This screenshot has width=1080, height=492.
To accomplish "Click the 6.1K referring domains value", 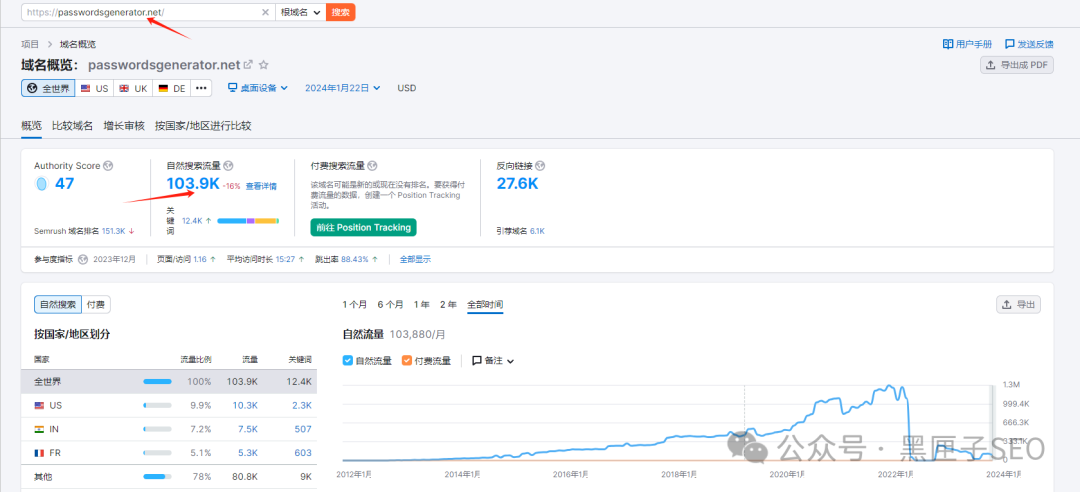I will (537, 231).
